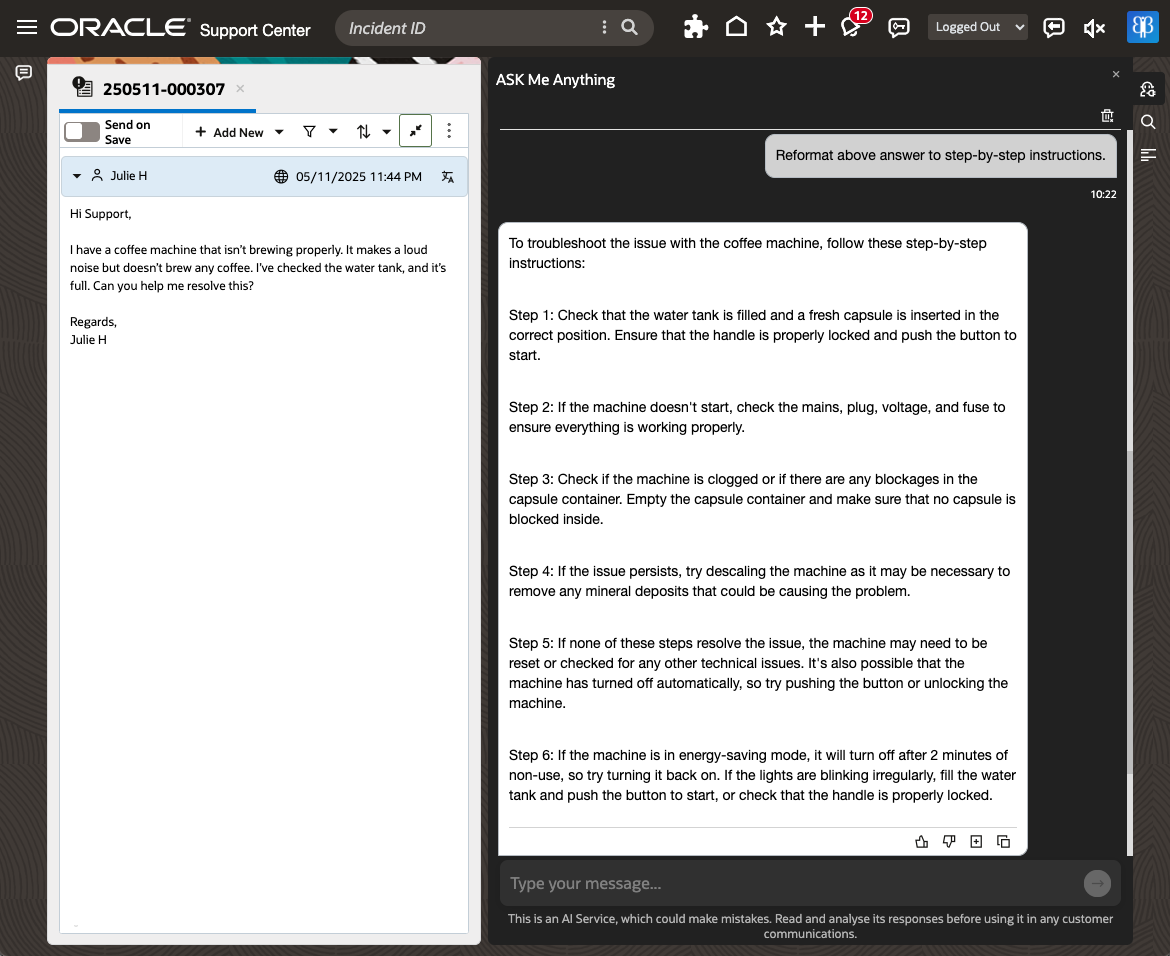Screen dimensions: 1170x956
Task: Insert AI answer using plus icon
Action: [x=976, y=841]
